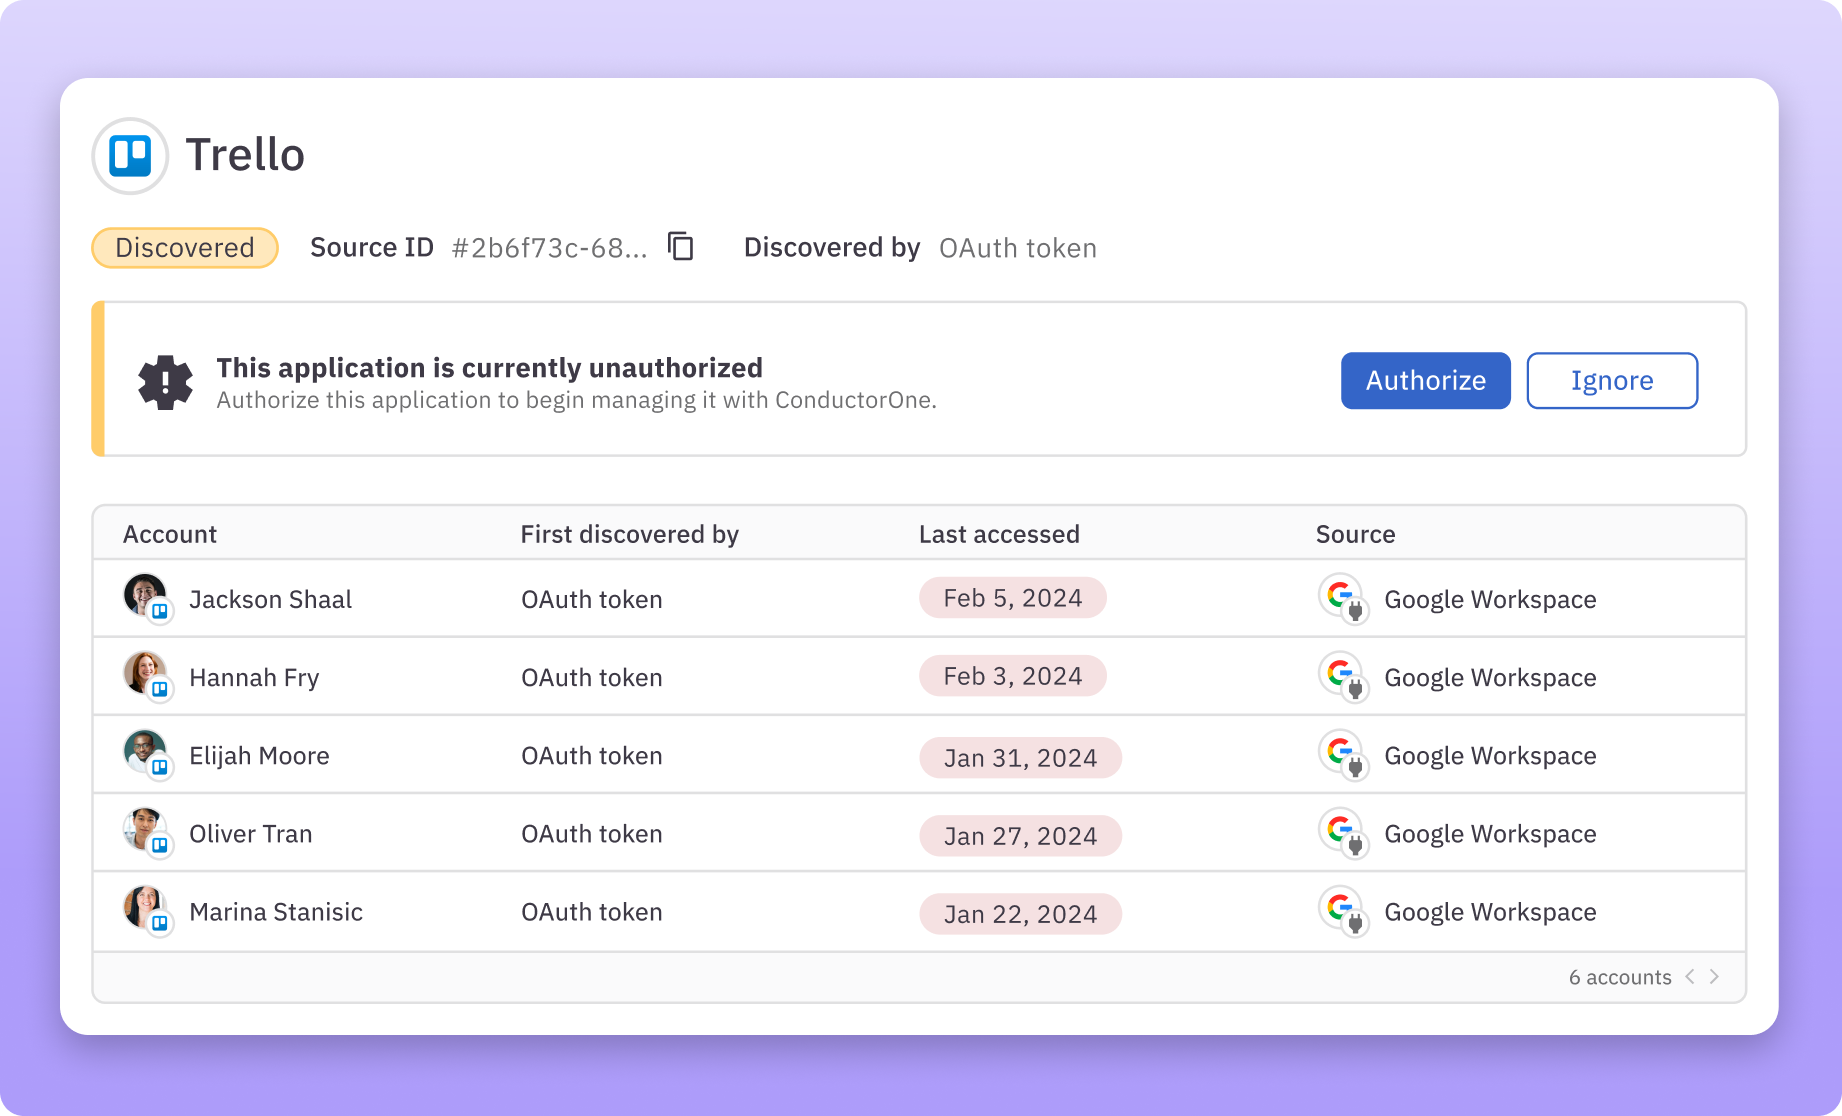
Task: Click the Google Workspace icon for Marina Stanisic
Action: click(x=1344, y=911)
